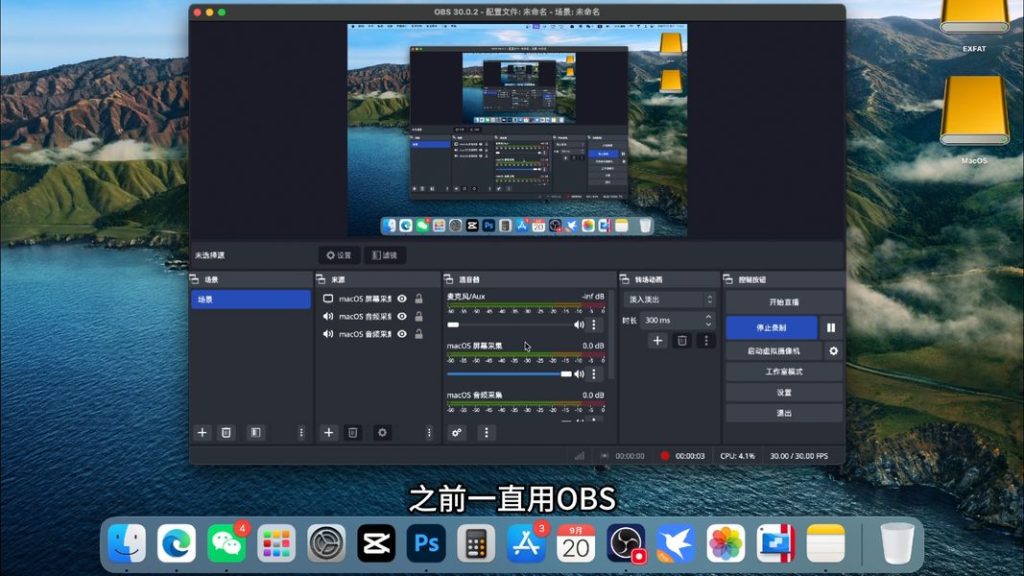Click the 开始直播 button
This screenshot has height=576, width=1024.
[784, 302]
